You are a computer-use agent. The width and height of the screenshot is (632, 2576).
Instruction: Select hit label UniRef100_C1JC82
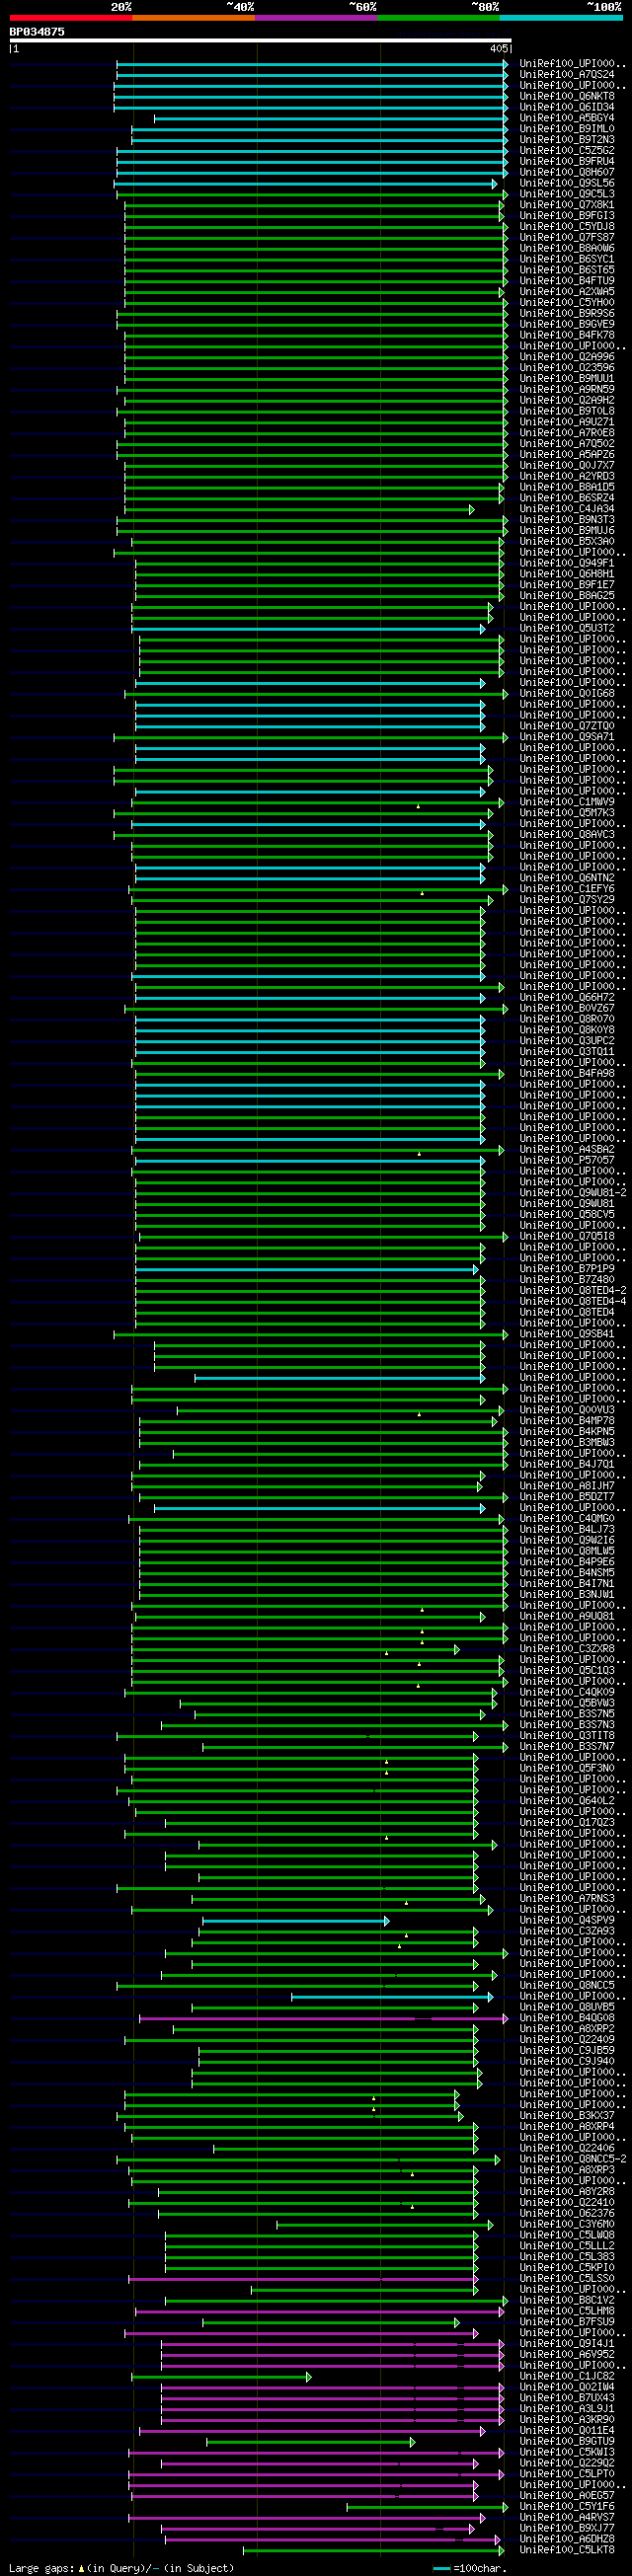pyautogui.click(x=567, y=2376)
